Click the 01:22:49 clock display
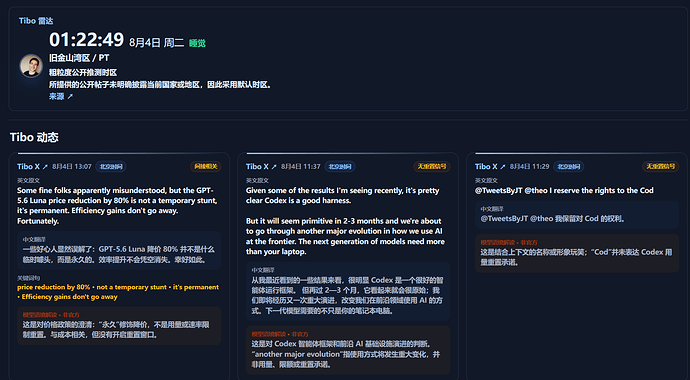Screen dimensions: 690x380 pyautogui.click(x=86, y=40)
